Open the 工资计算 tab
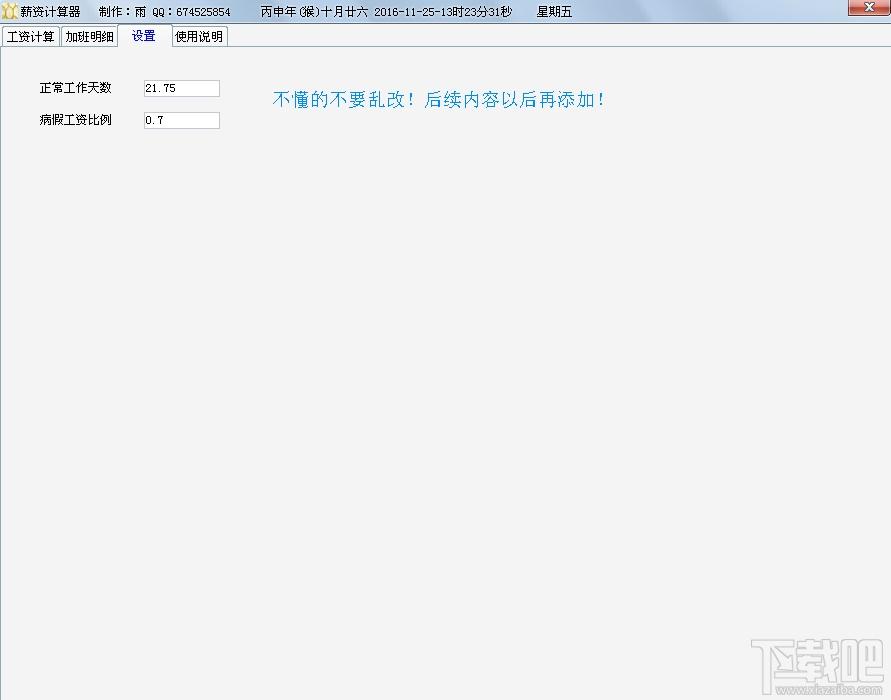Viewport: 891px width, 700px height. tap(30, 36)
